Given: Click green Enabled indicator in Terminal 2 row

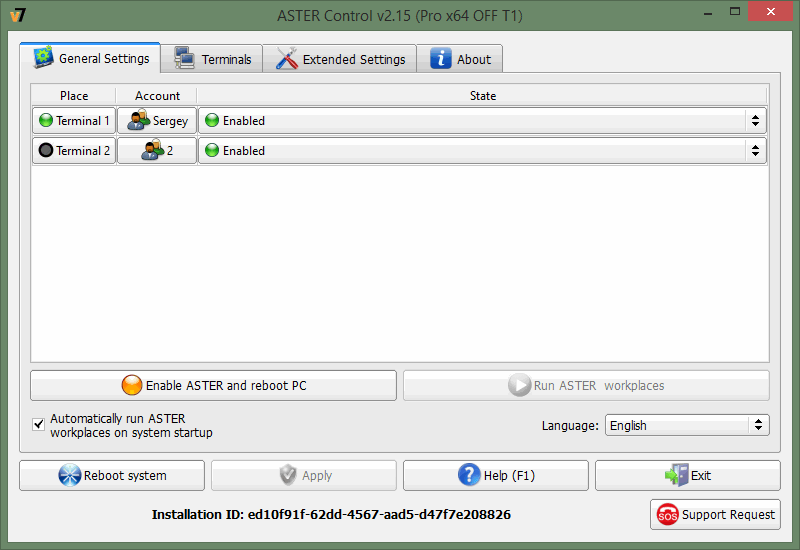Looking at the screenshot, I should [x=212, y=150].
